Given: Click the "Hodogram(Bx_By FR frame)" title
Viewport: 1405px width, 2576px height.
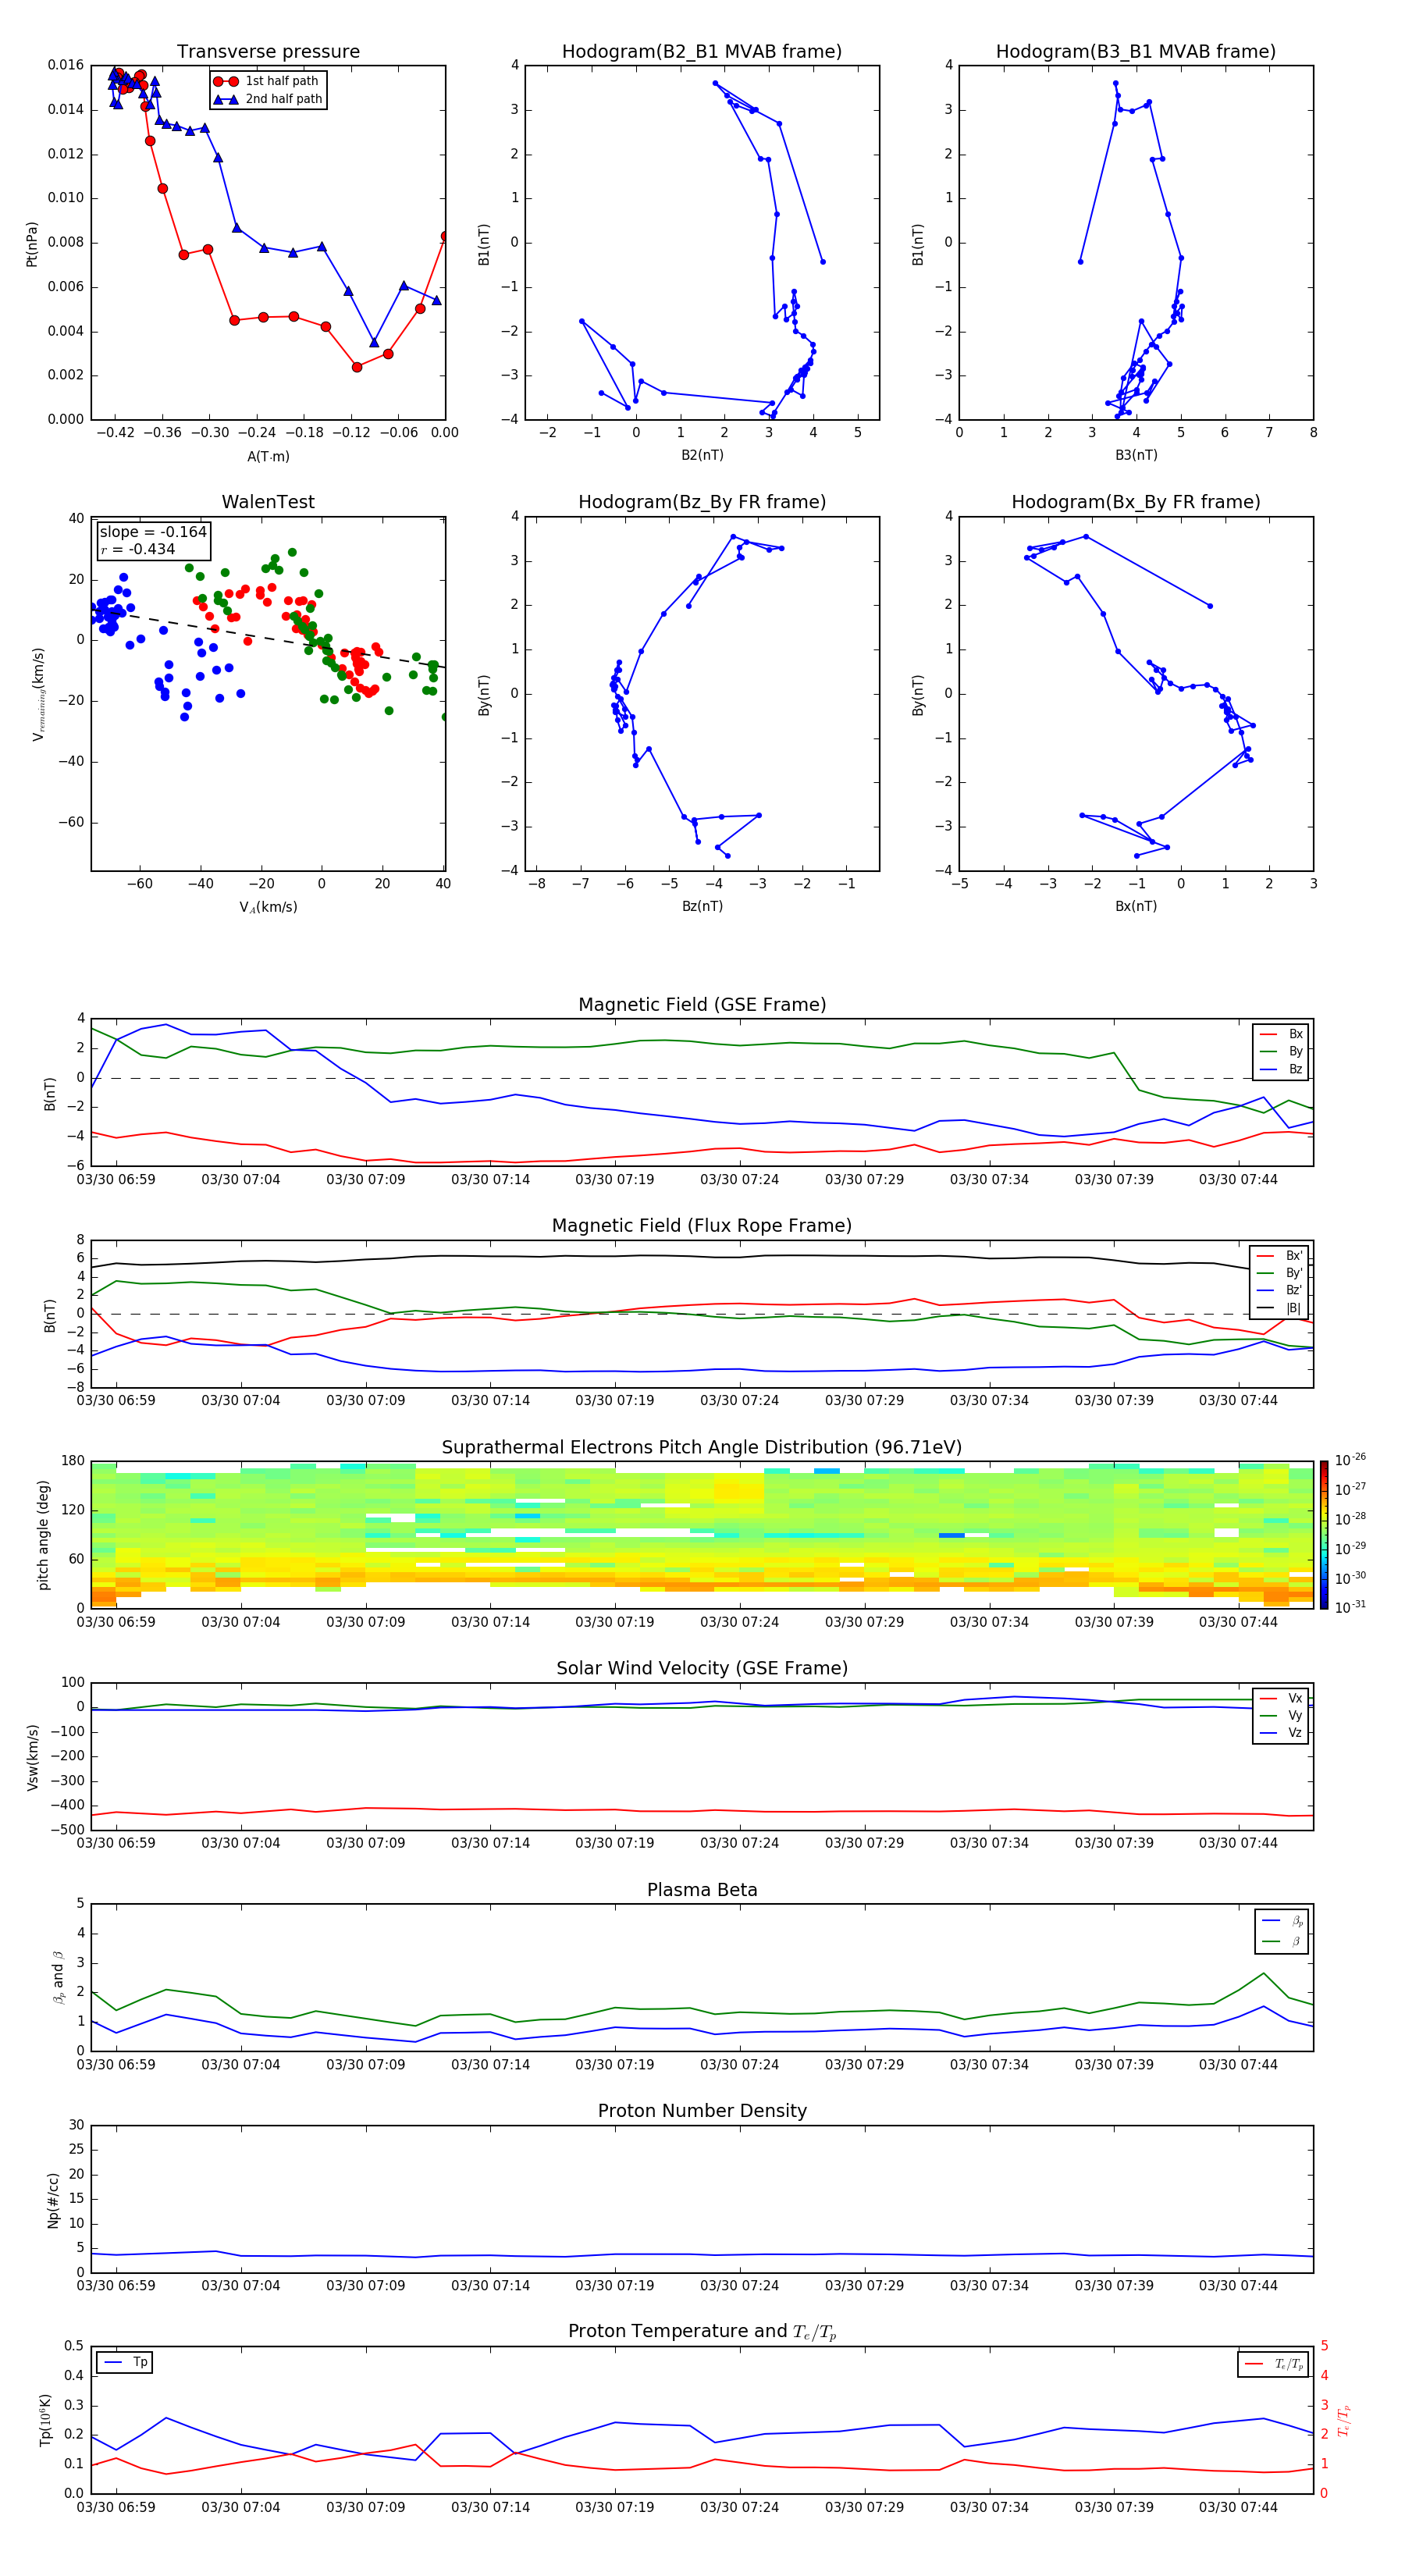Looking at the screenshot, I should [1136, 502].
